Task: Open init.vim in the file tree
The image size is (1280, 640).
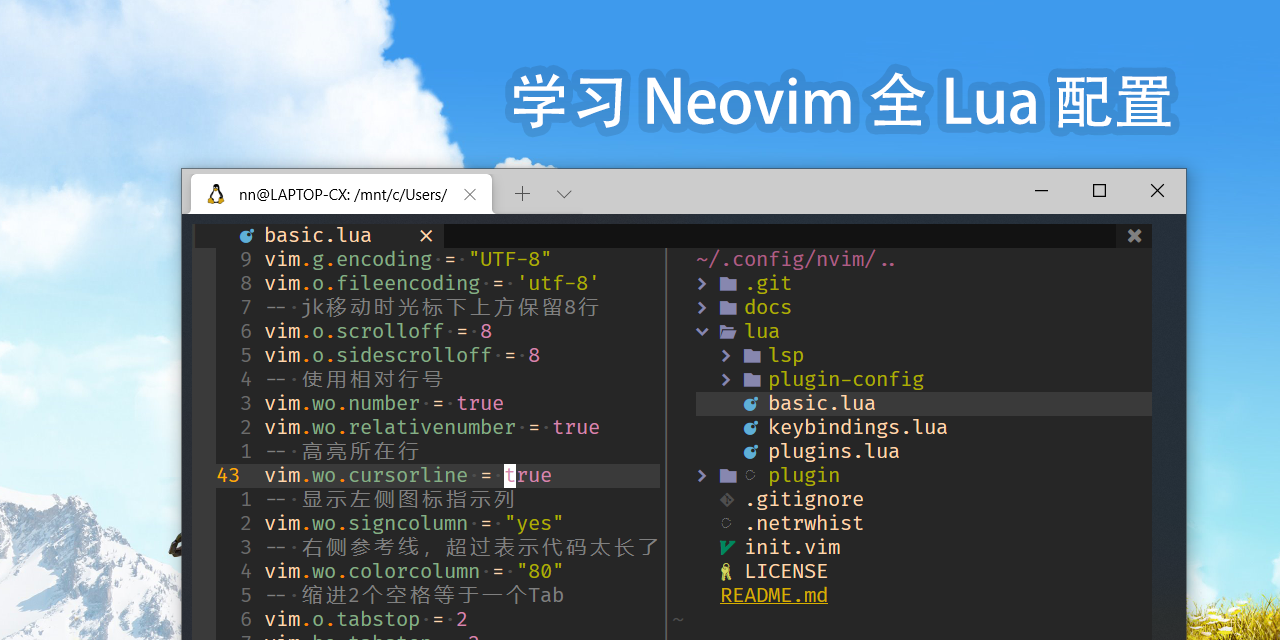Action: coord(792,548)
